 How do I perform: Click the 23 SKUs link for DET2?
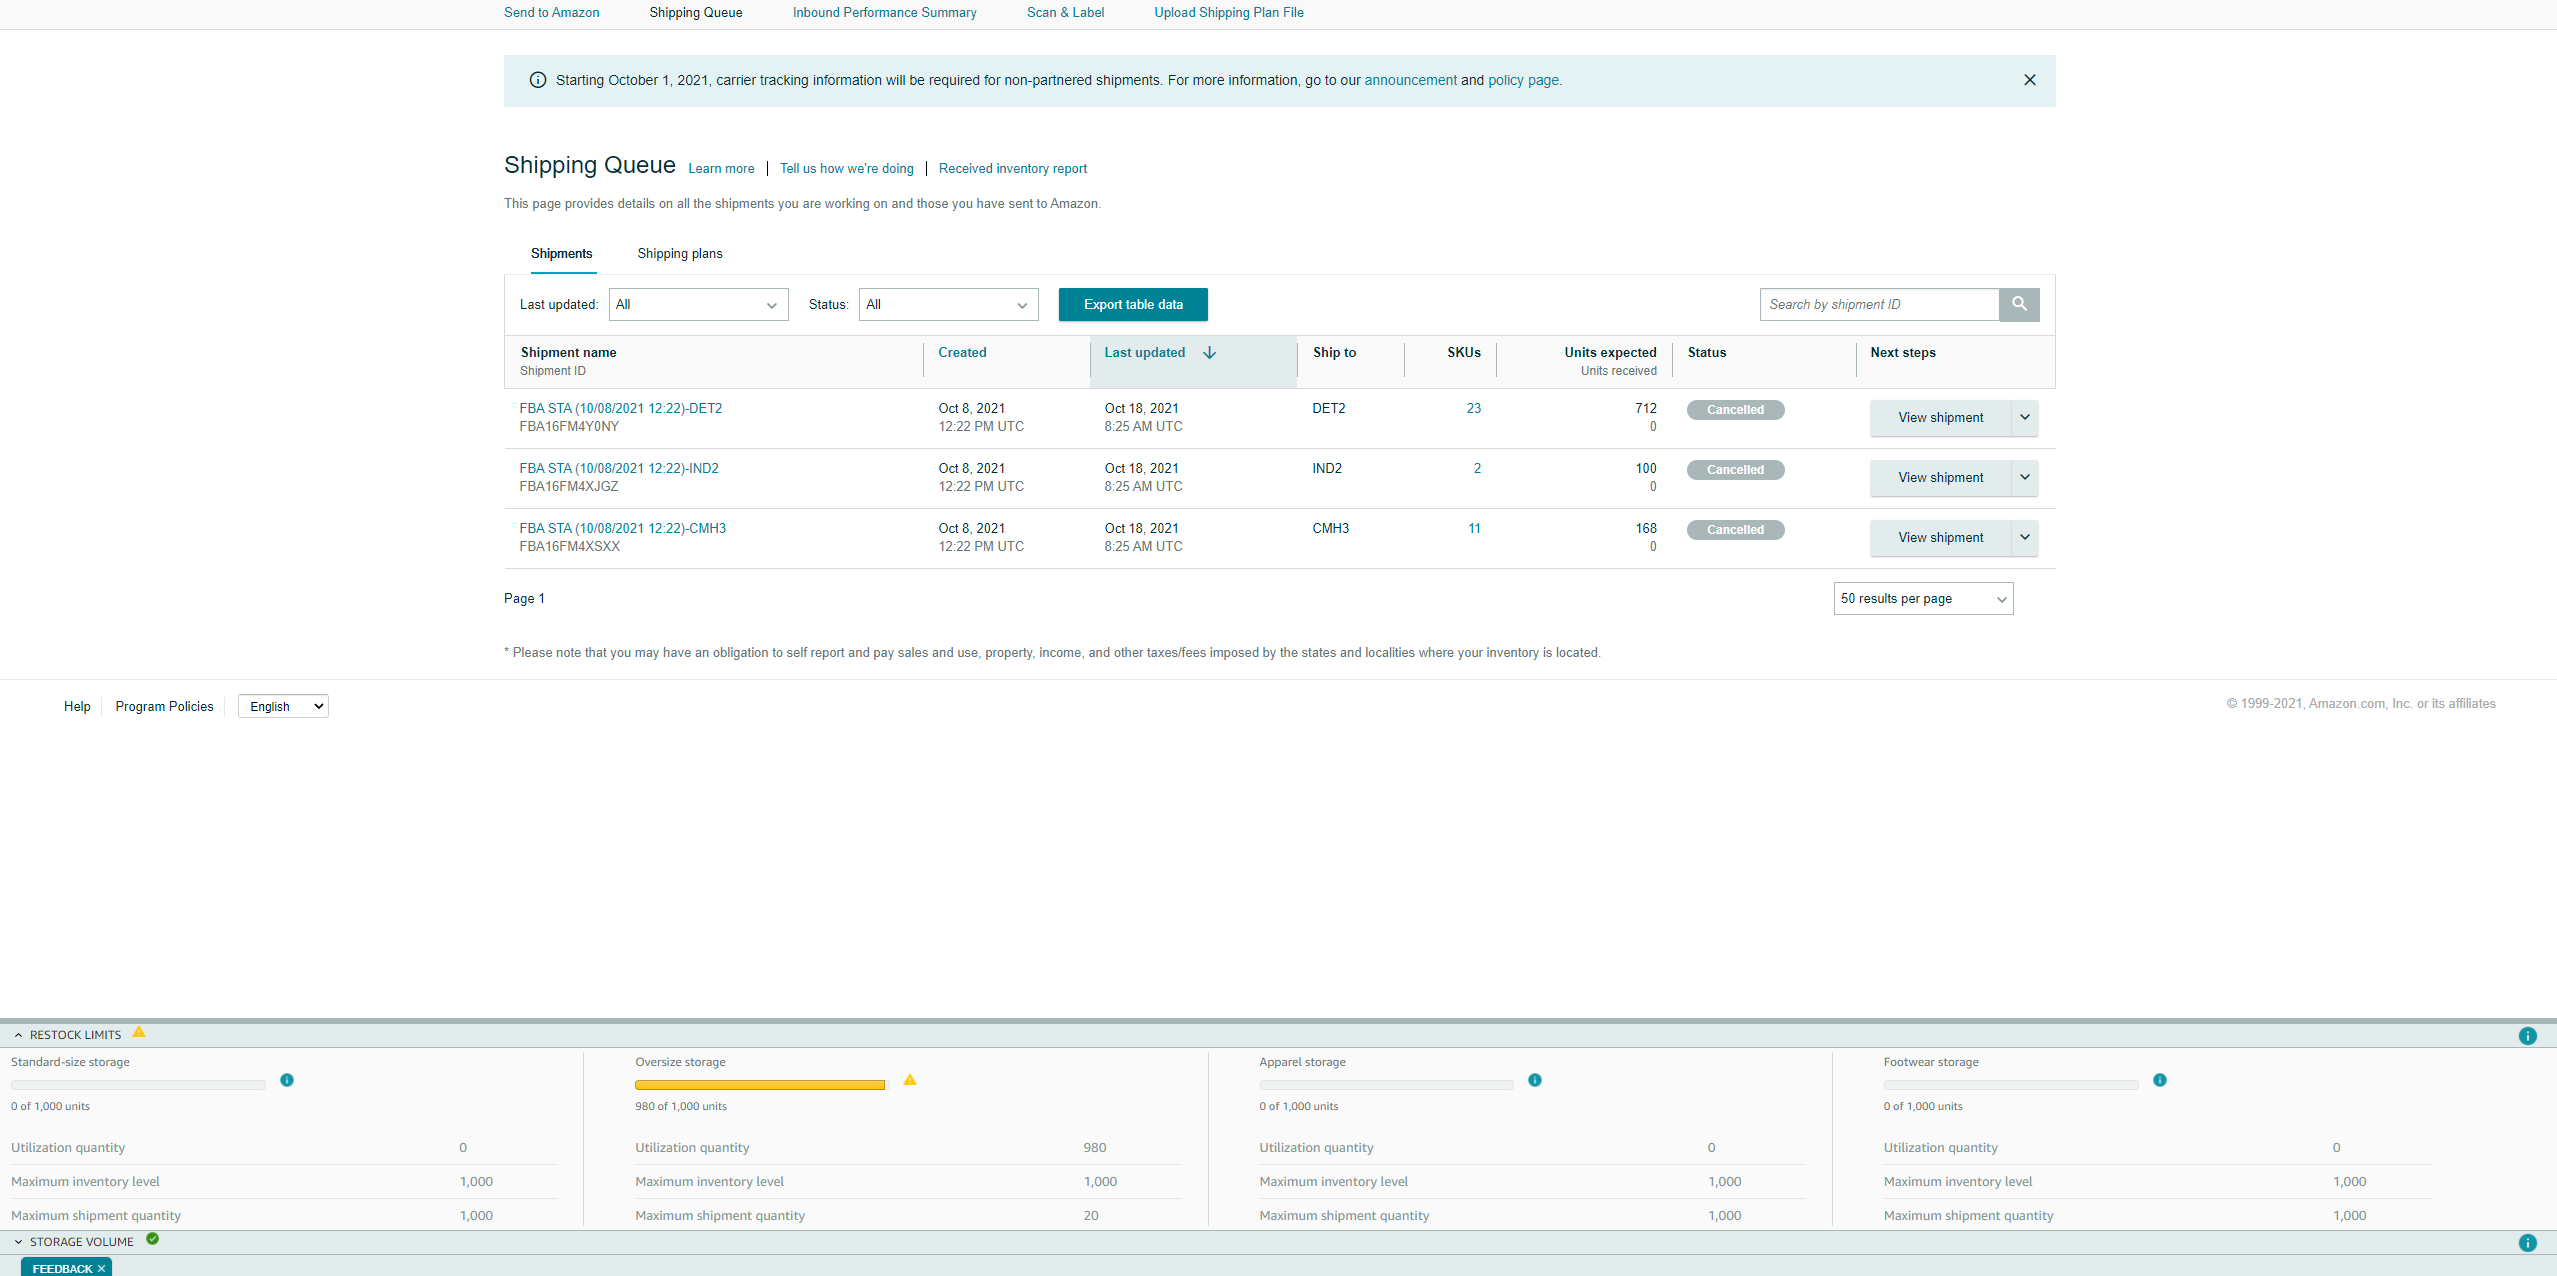[x=1473, y=408]
